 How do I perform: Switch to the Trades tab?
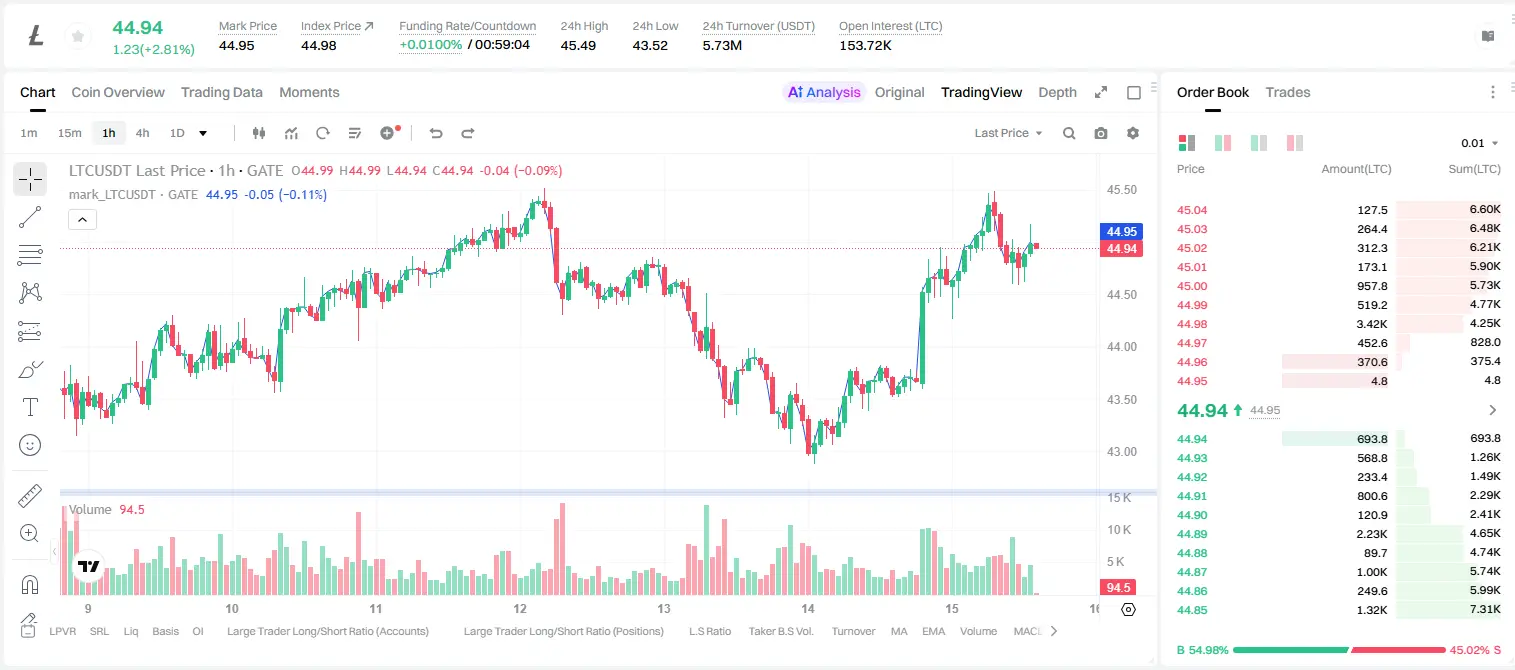[1287, 92]
